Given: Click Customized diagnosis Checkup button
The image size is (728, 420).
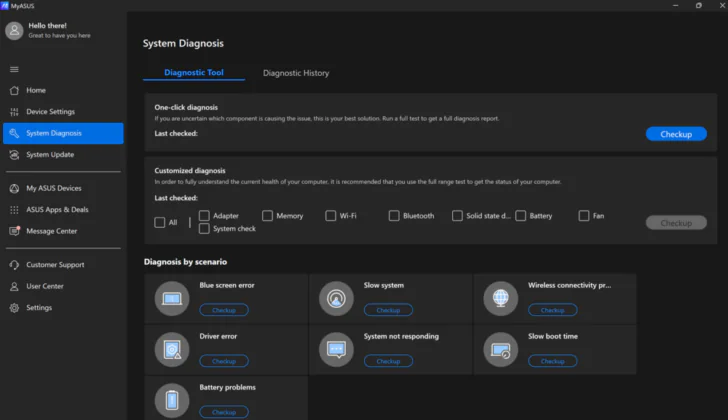Looking at the screenshot, I should pyautogui.click(x=676, y=223).
